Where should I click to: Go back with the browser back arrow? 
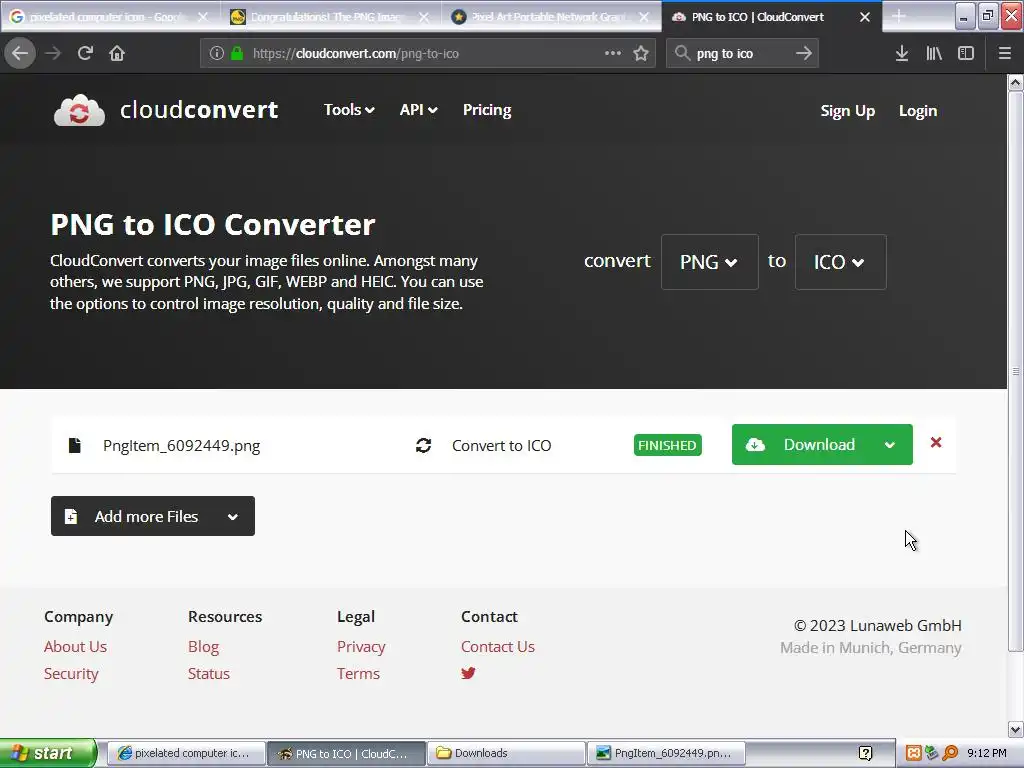20,53
